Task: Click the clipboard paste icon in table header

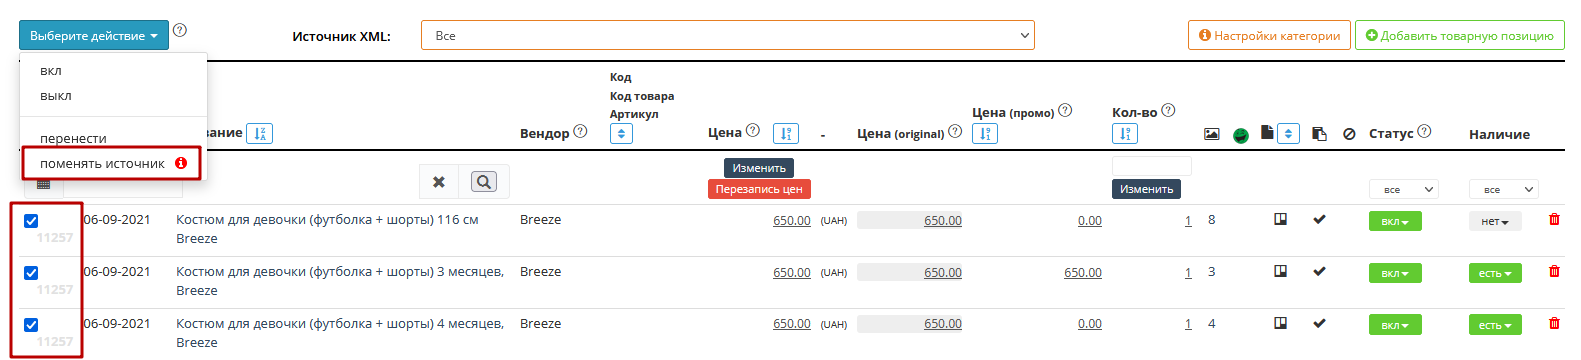Action: [1319, 134]
